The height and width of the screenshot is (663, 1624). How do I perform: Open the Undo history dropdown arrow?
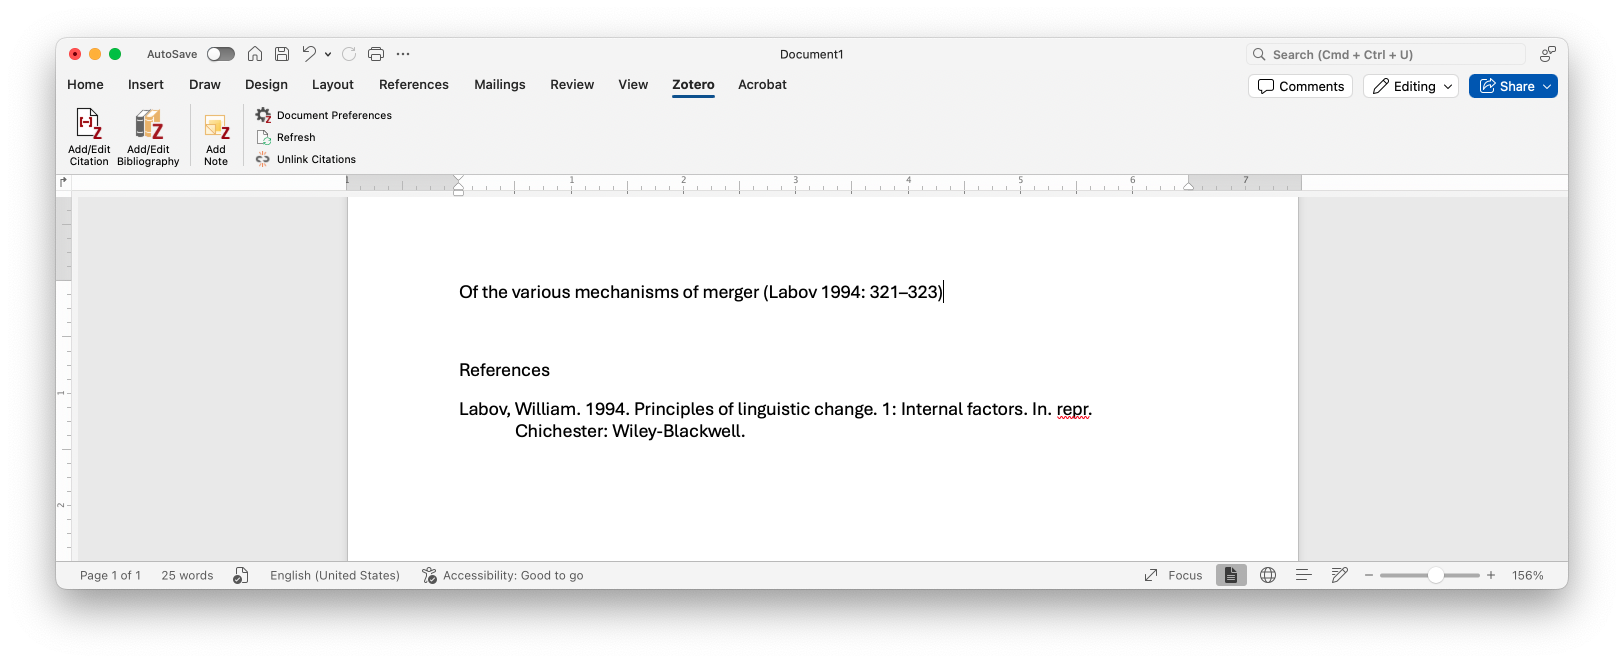(x=328, y=54)
